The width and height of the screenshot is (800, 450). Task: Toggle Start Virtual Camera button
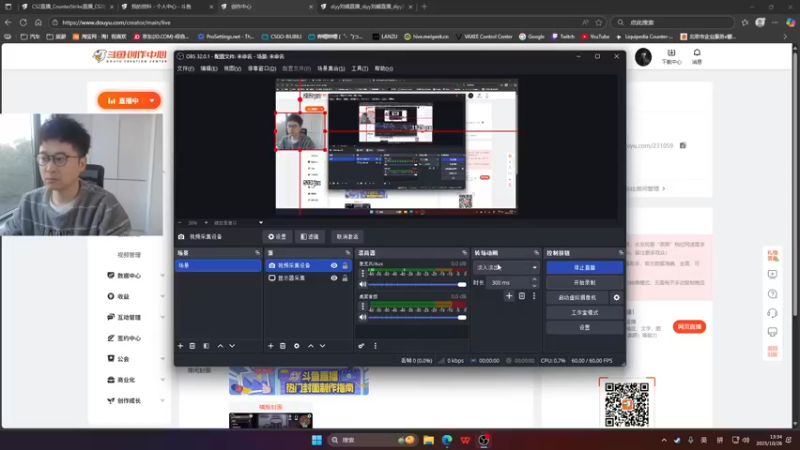pyautogui.click(x=577, y=297)
